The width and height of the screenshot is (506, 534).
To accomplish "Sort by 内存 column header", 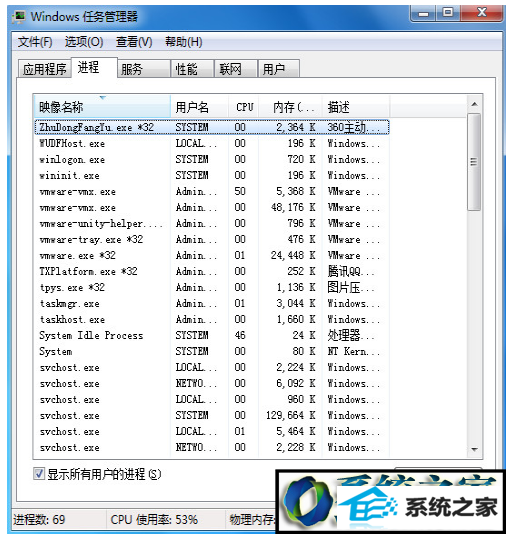I will [x=290, y=107].
